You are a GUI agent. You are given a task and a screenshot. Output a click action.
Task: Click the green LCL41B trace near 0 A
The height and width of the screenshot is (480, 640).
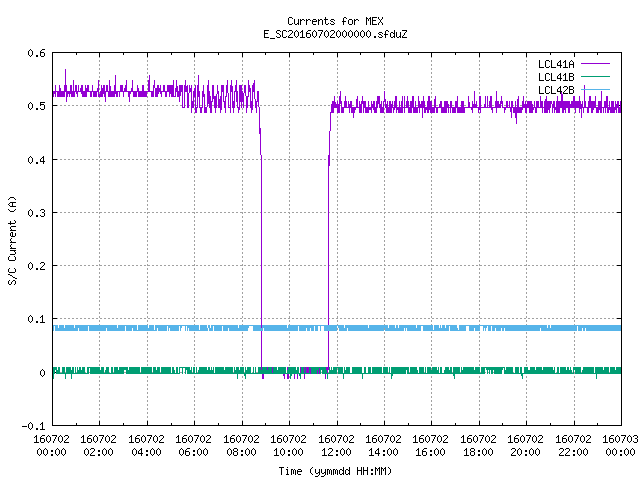coord(337,371)
